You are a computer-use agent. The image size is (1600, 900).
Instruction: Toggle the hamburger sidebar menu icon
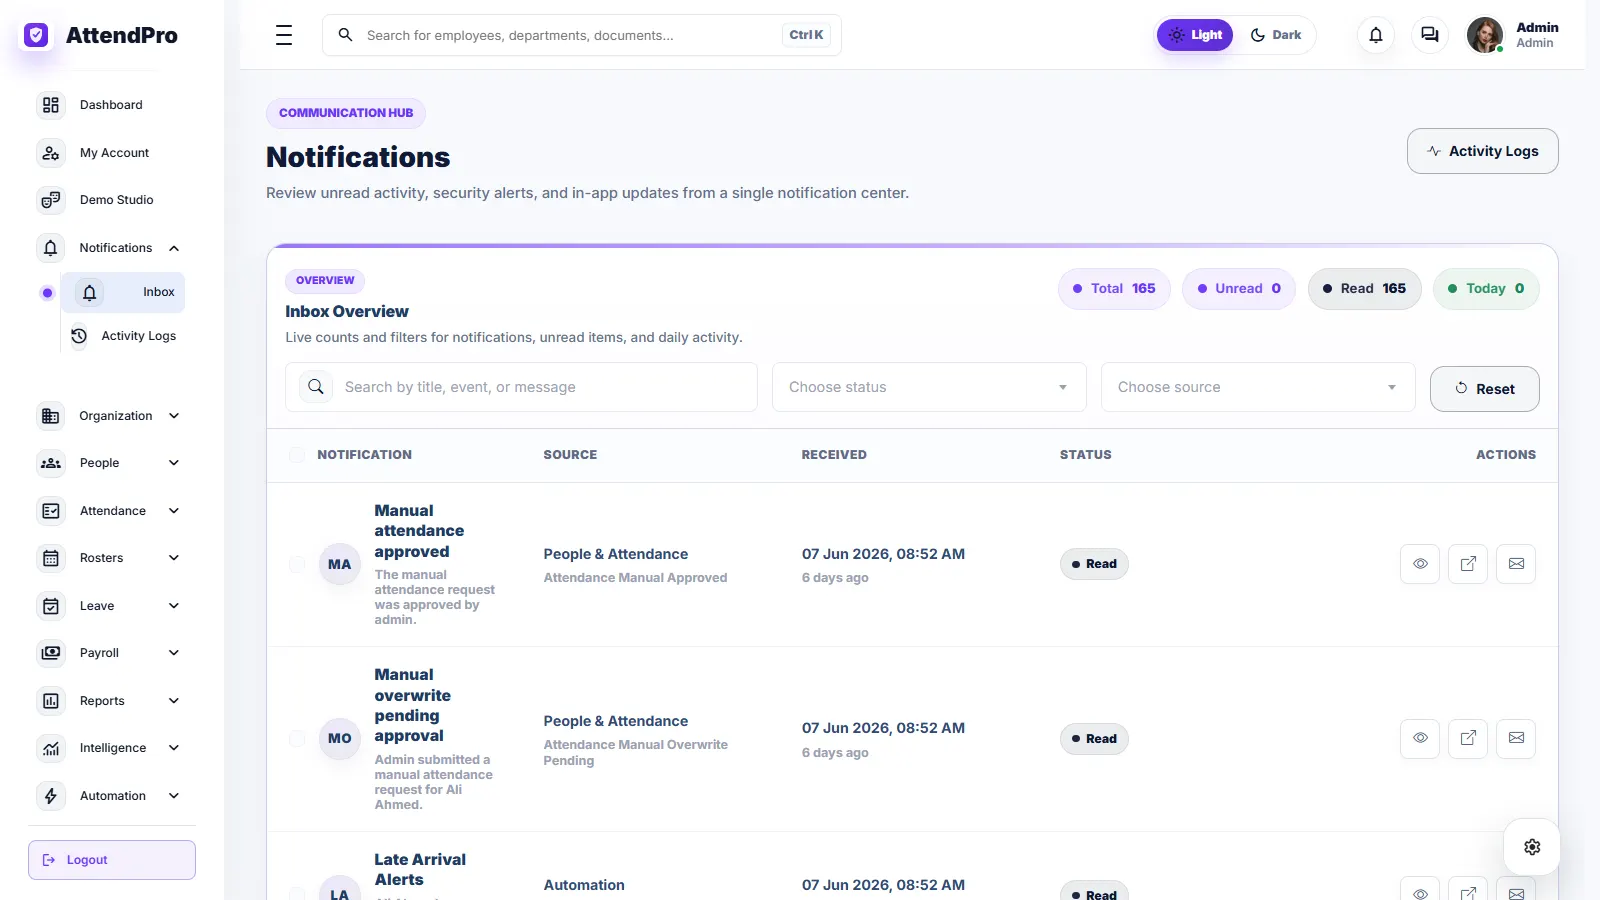pos(284,35)
